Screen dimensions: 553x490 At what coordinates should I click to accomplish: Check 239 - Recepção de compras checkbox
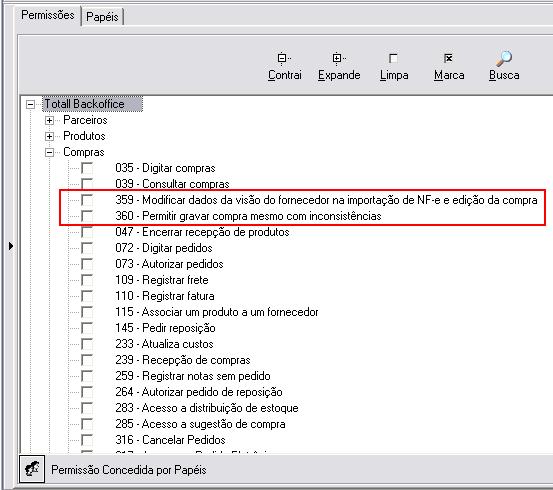87,360
